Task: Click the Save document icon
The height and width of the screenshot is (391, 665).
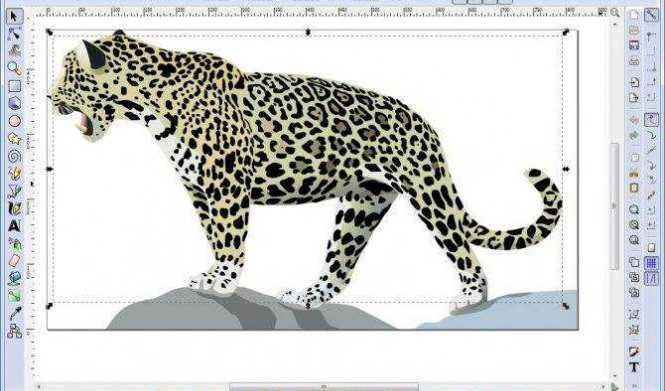Action: (634, 45)
